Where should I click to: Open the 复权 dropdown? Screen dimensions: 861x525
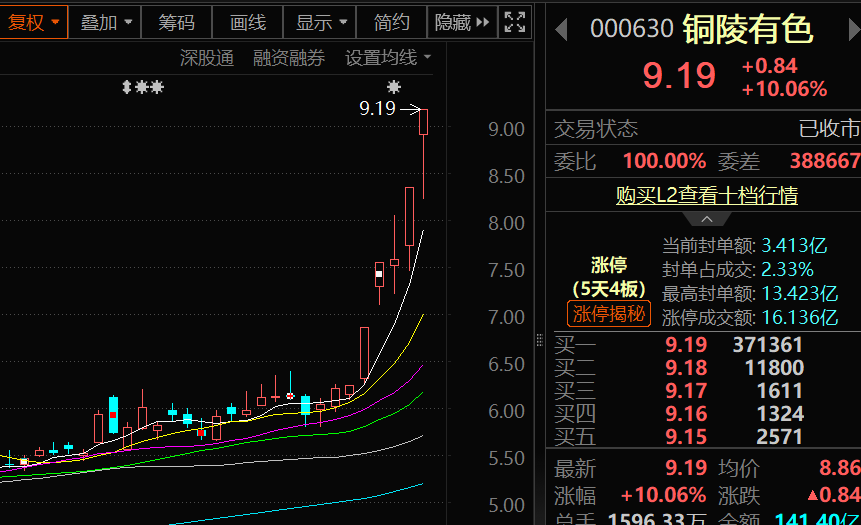coord(33,23)
